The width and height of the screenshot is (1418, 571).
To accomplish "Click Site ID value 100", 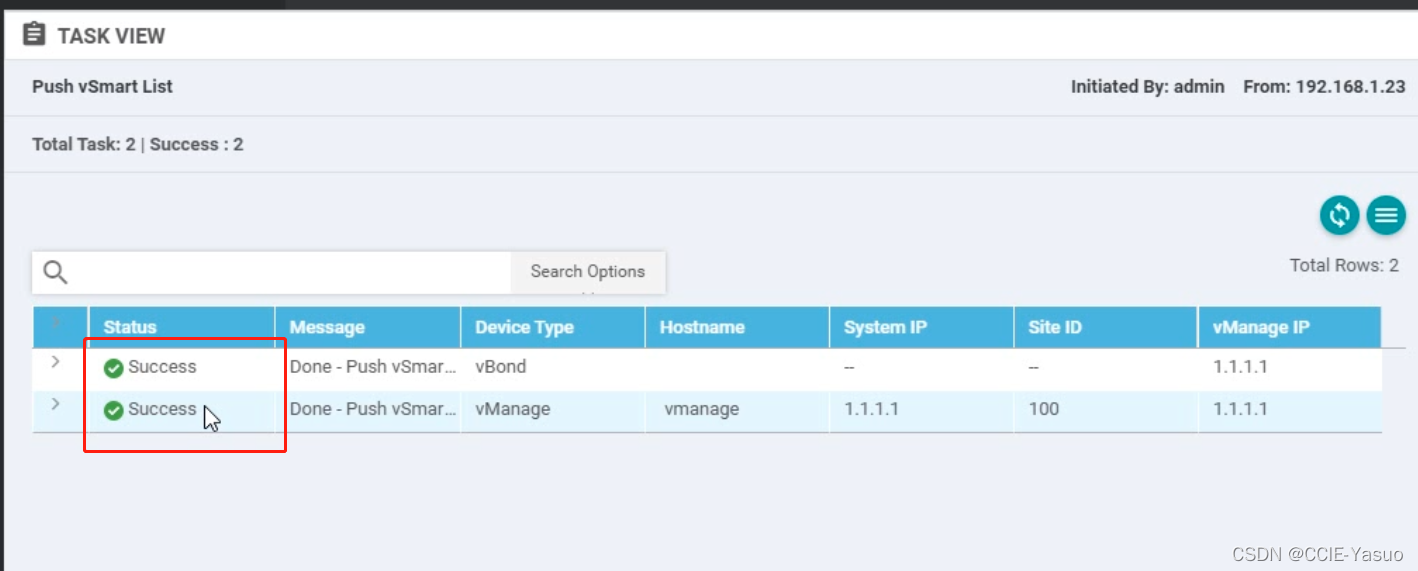I will click(x=1043, y=409).
